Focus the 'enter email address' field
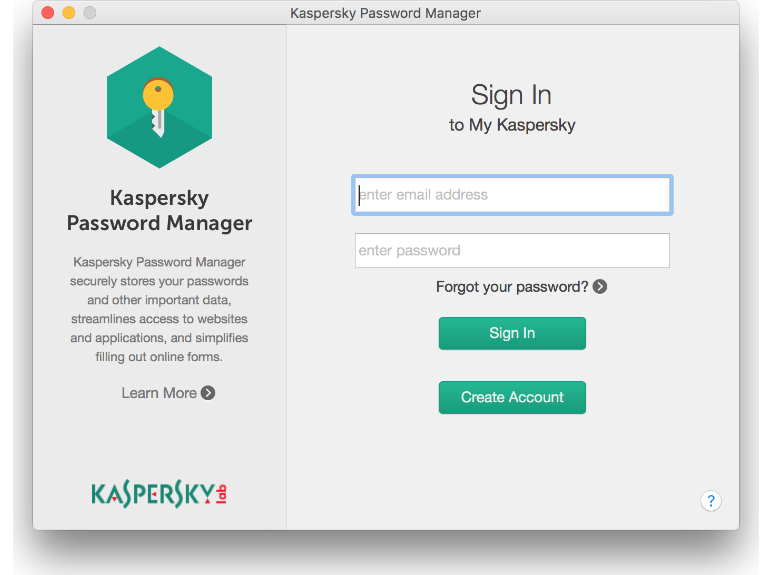Screen dimensions: 772x575 tap(512, 195)
